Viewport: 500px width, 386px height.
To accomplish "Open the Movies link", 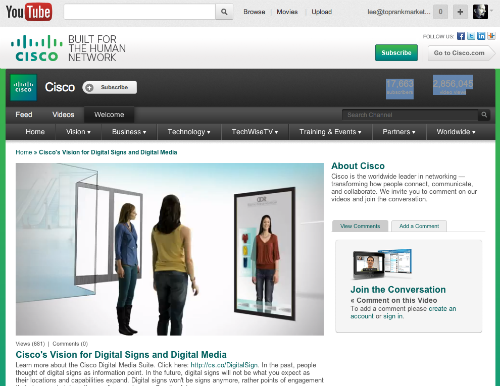I will pos(287,12).
